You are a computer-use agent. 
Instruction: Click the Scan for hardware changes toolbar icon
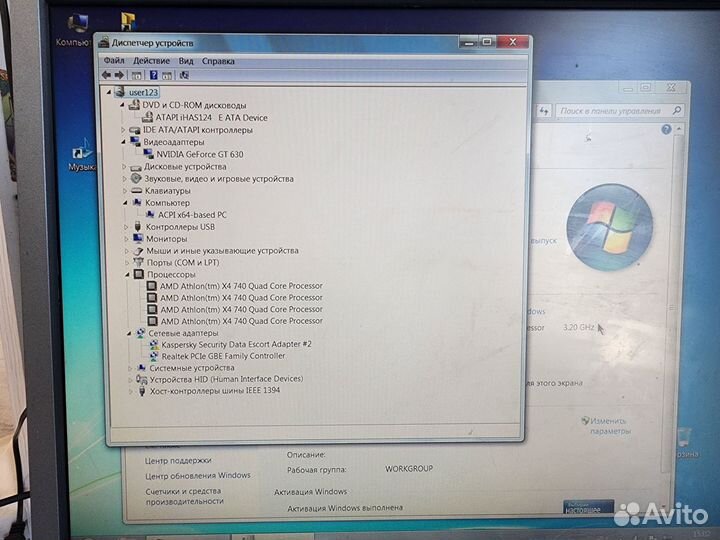click(184, 75)
